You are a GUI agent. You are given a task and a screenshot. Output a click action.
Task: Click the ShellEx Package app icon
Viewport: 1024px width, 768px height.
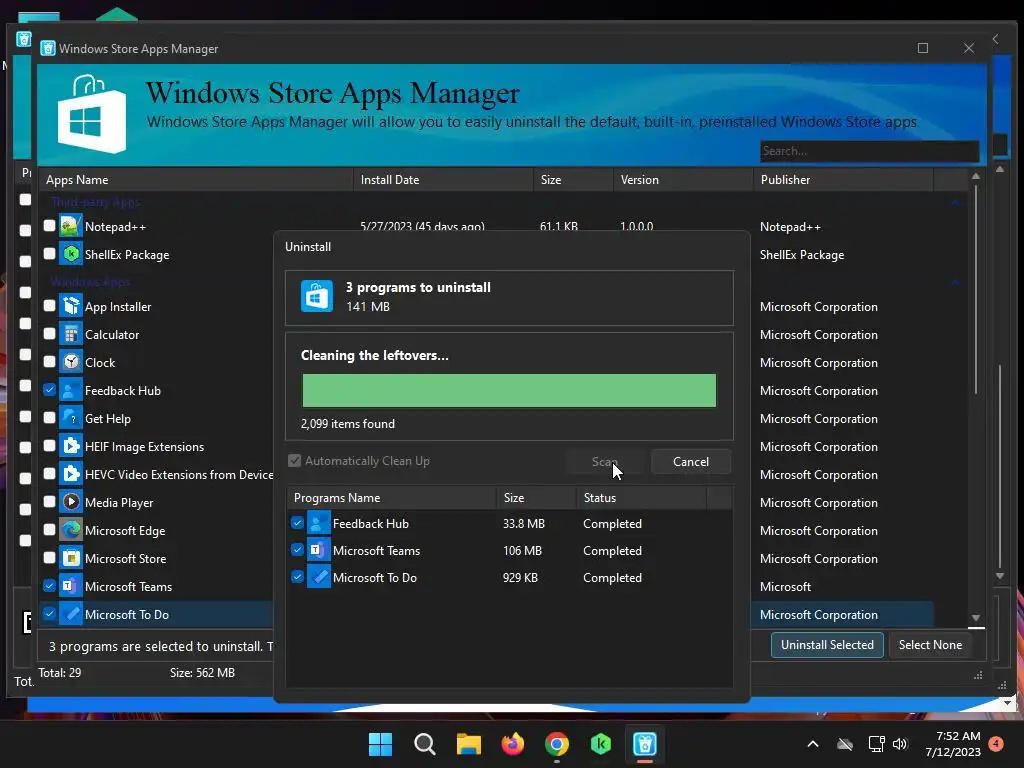tap(71, 254)
